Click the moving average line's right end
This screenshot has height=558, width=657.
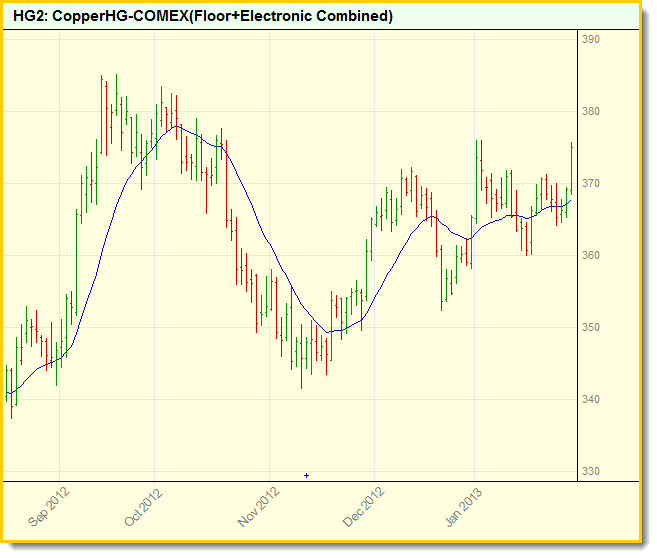[572, 199]
